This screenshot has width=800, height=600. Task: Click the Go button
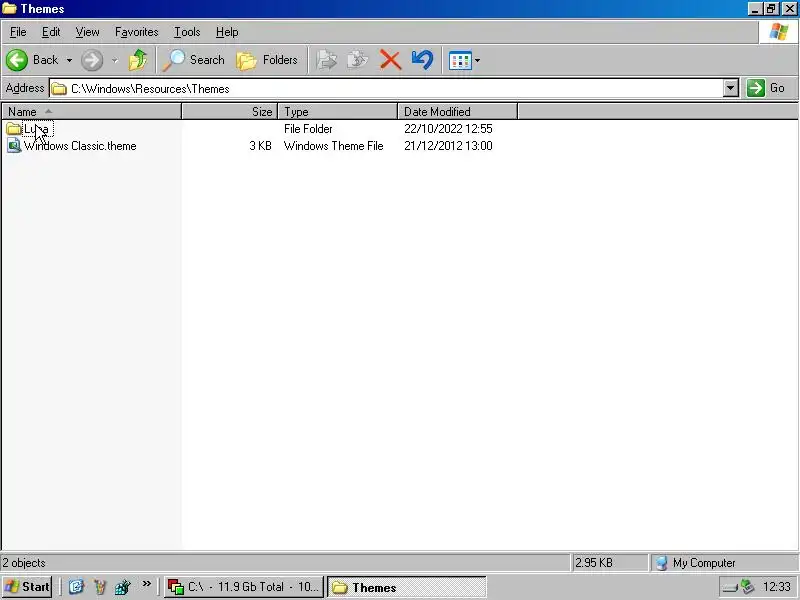click(x=766, y=88)
